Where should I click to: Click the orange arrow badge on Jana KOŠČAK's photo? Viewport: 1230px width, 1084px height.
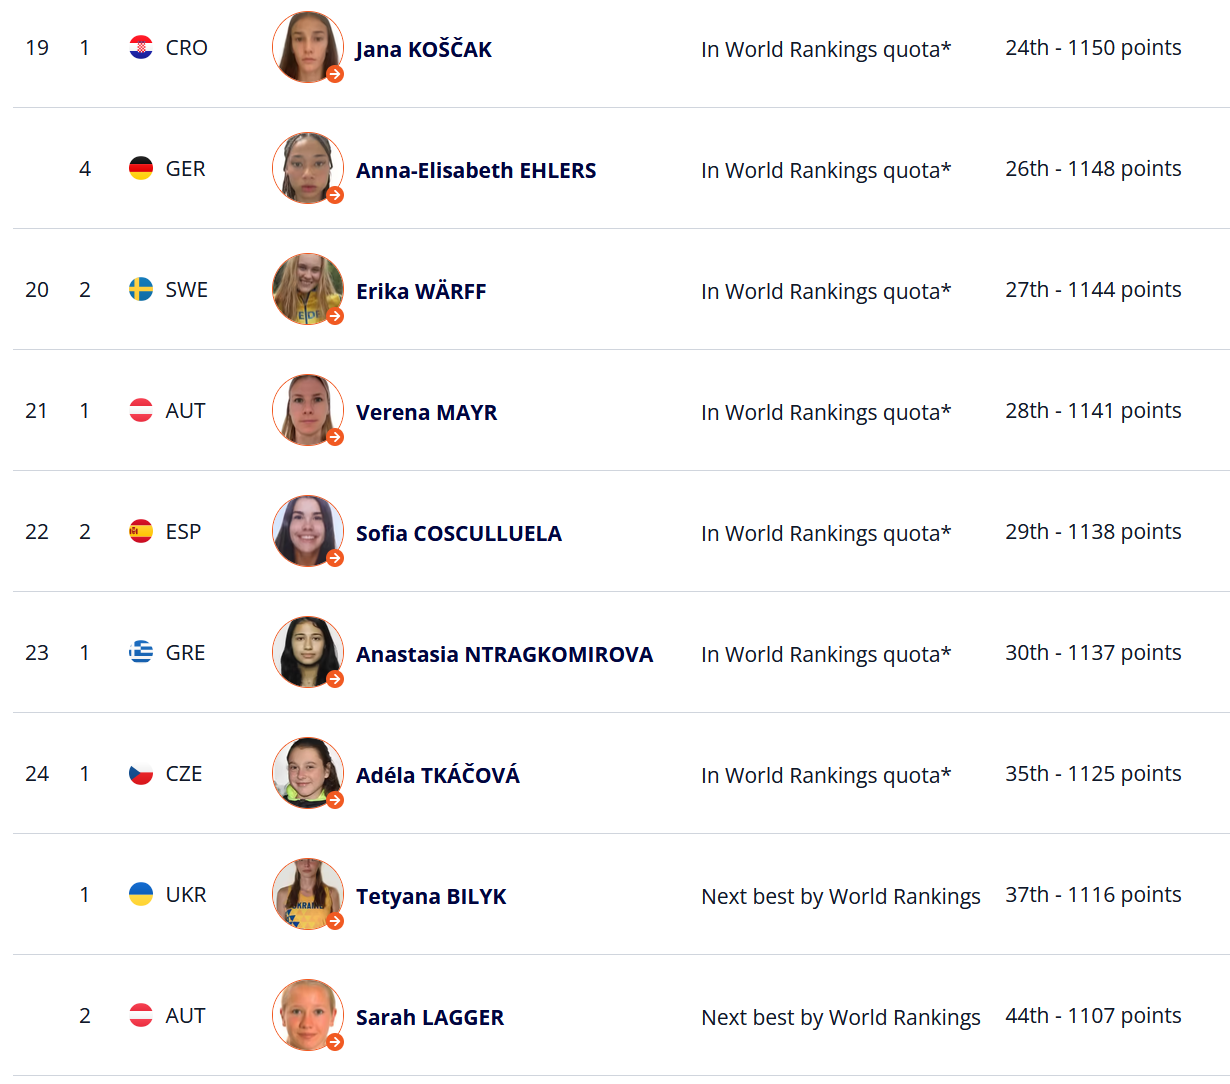tap(335, 74)
